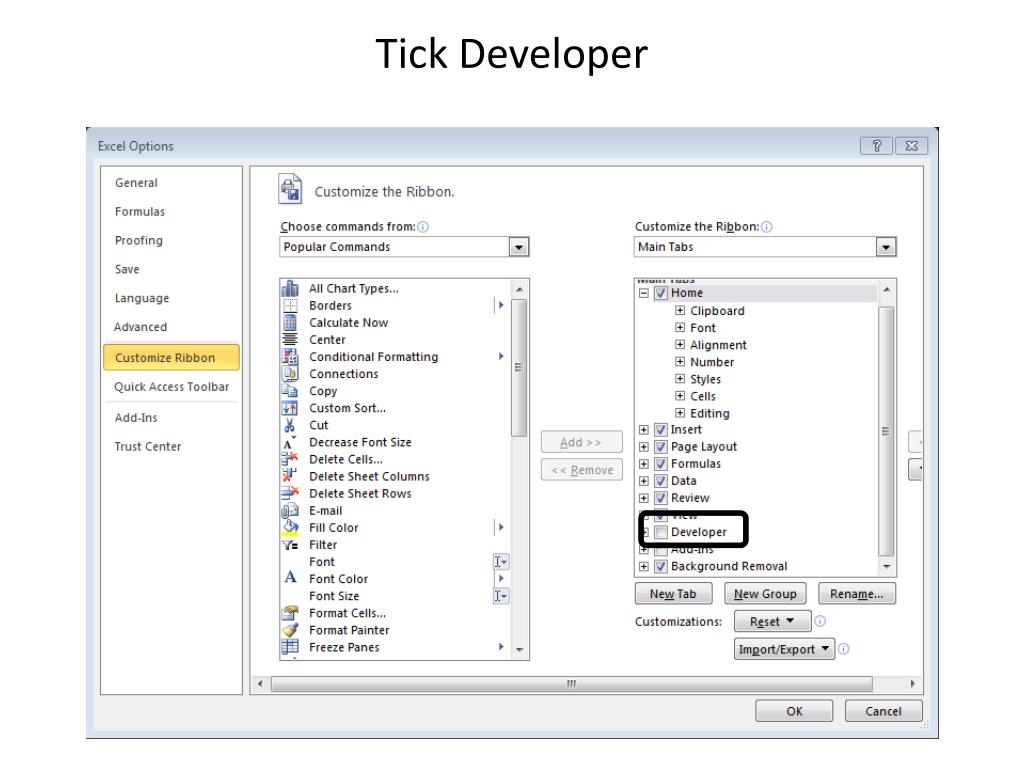Click the All Chart Types icon
This screenshot has height=768, width=1024.
(290, 288)
